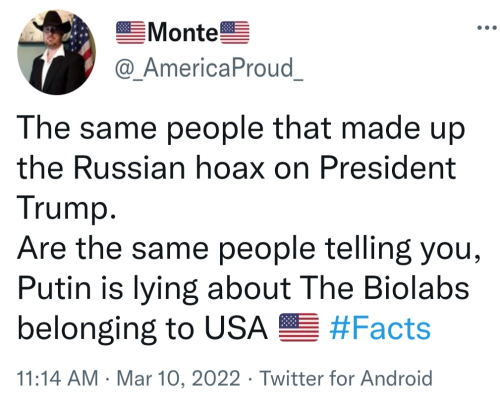The image size is (500, 397).
Task: Open the #Facts hashtag
Action: pos(380,328)
